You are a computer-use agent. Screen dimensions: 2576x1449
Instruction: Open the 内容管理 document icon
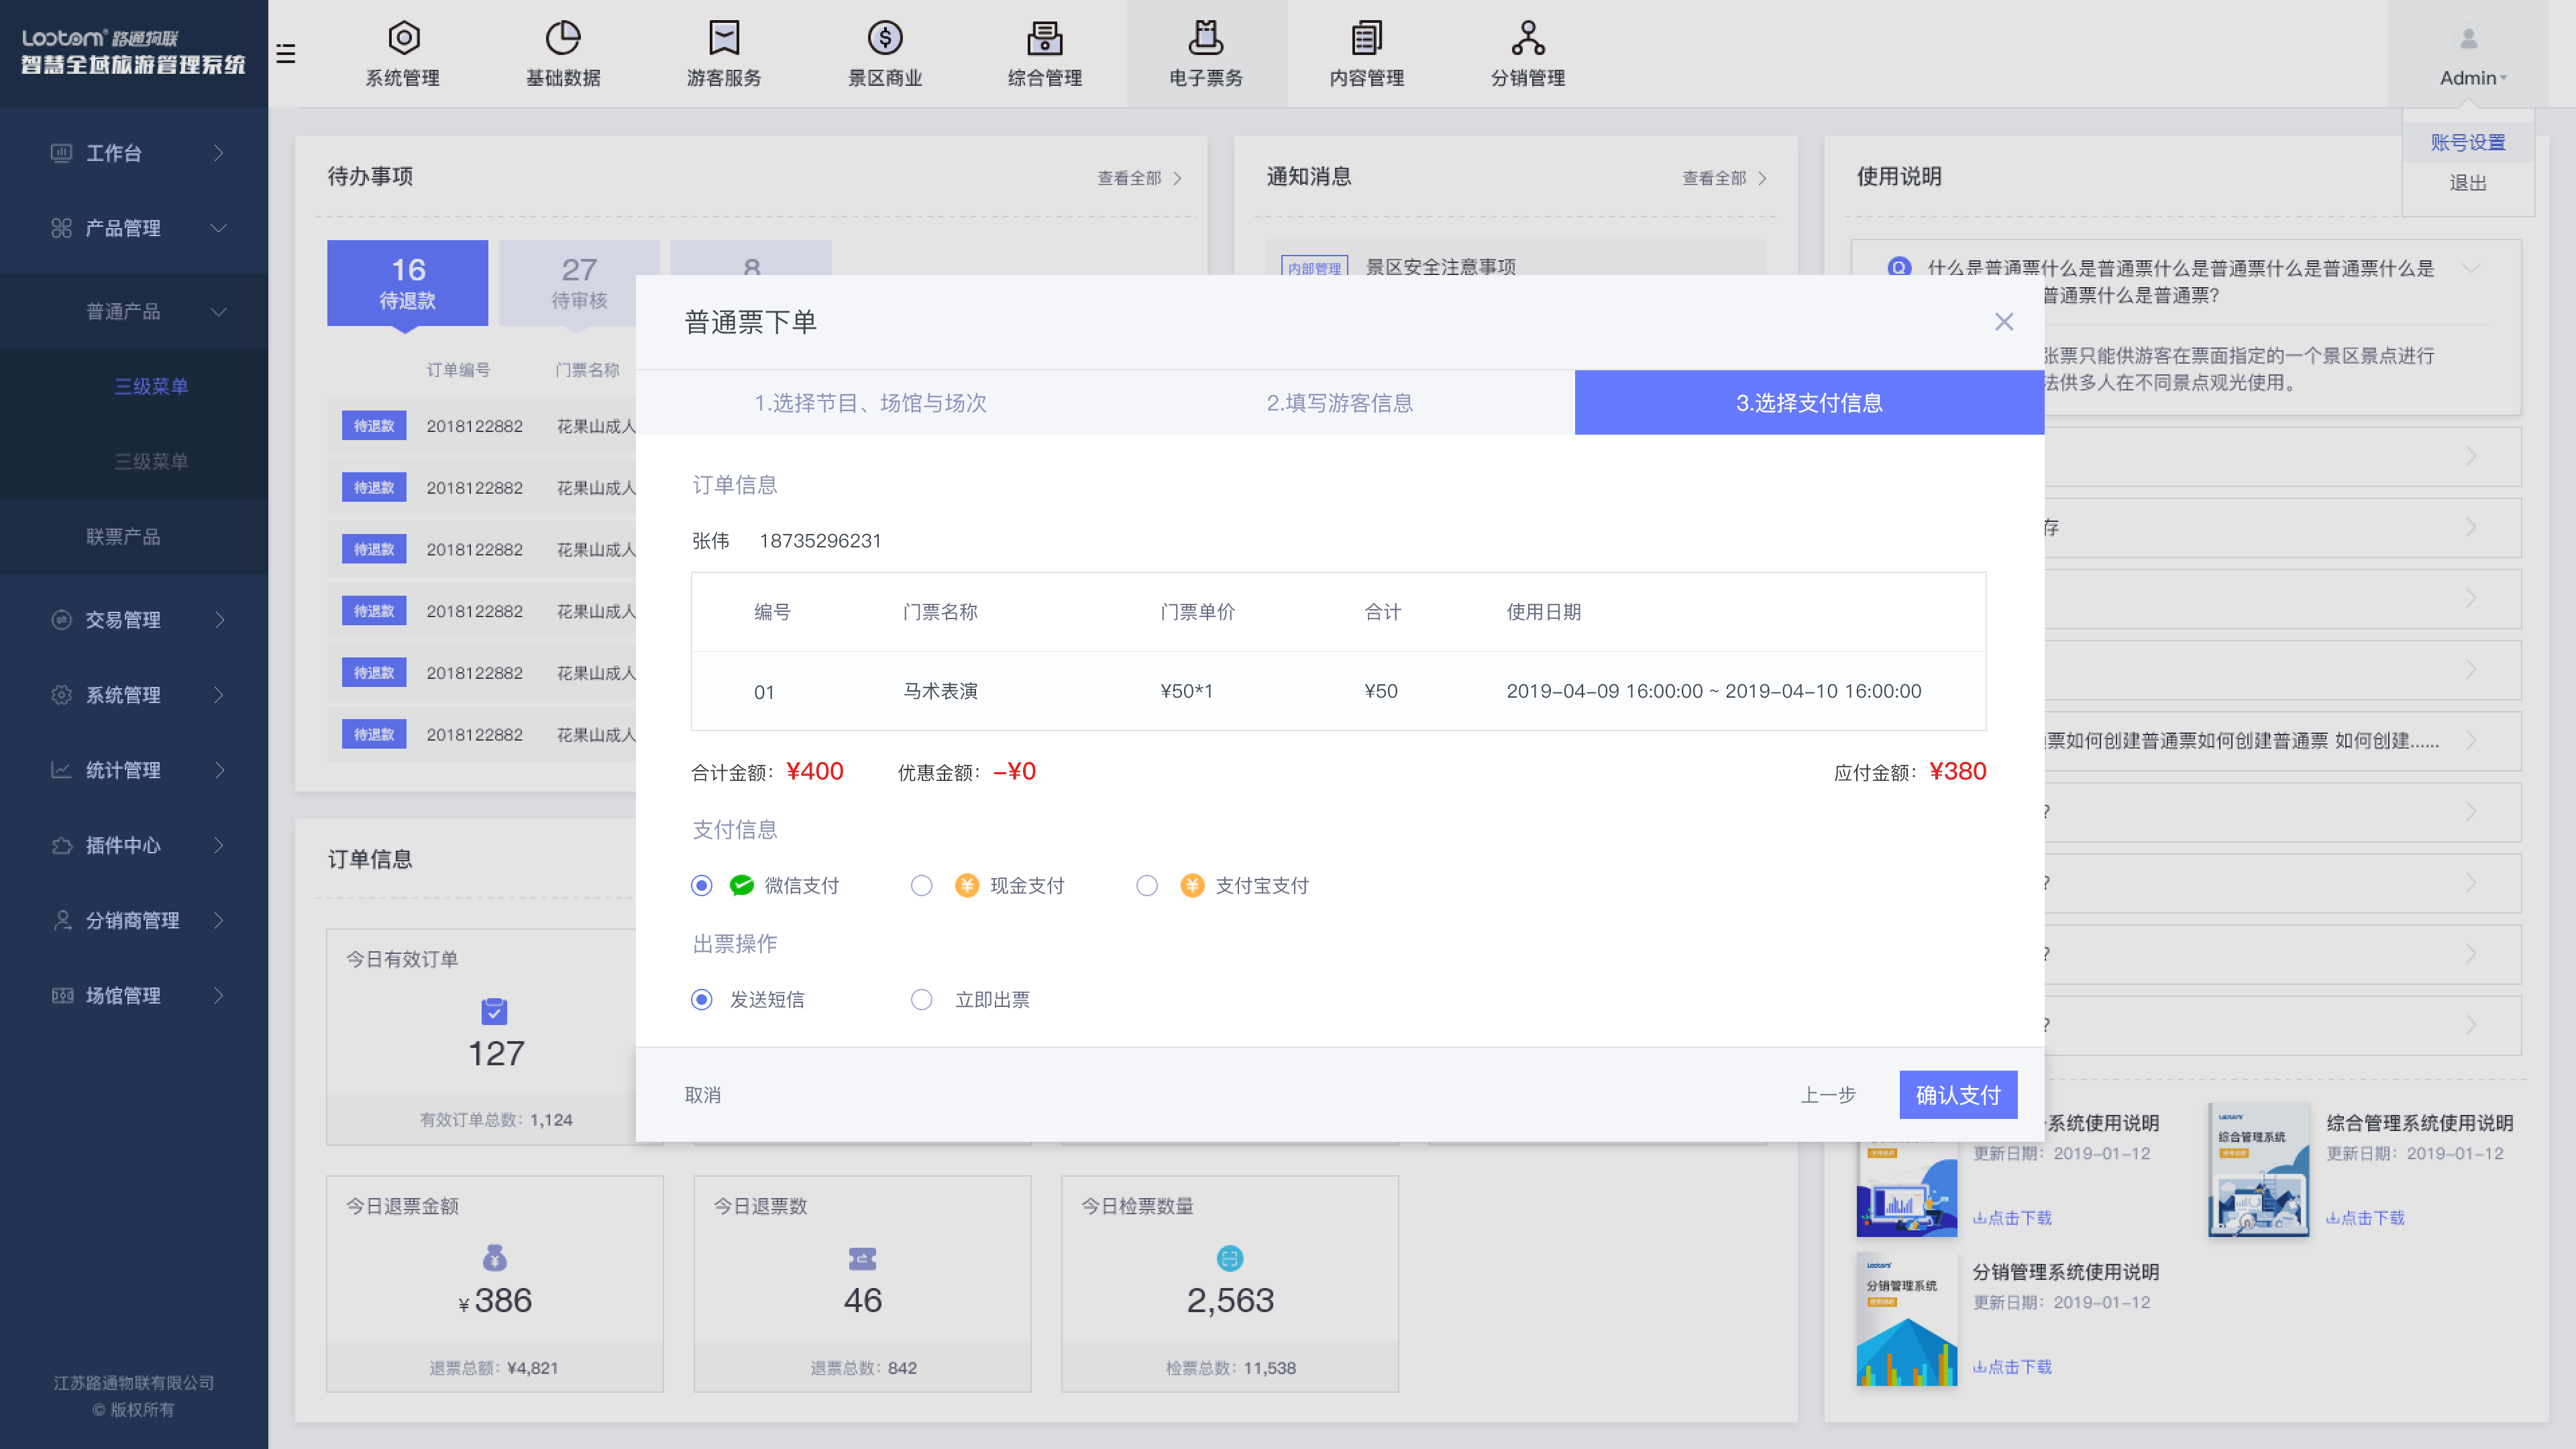(1366, 39)
